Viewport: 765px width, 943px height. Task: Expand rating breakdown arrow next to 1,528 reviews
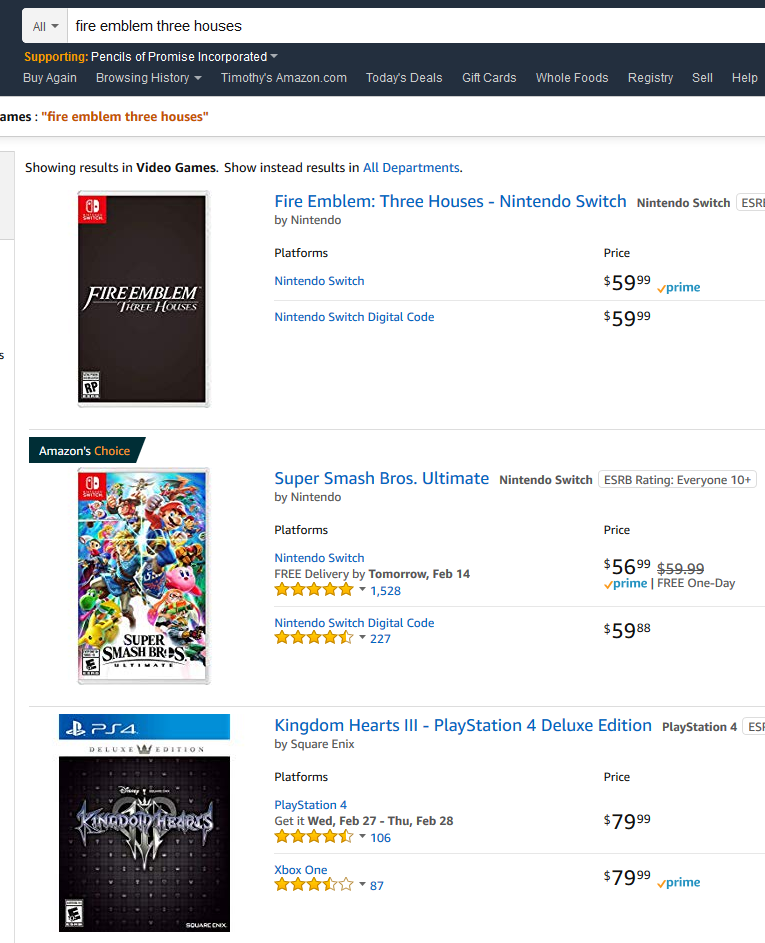pos(362,589)
